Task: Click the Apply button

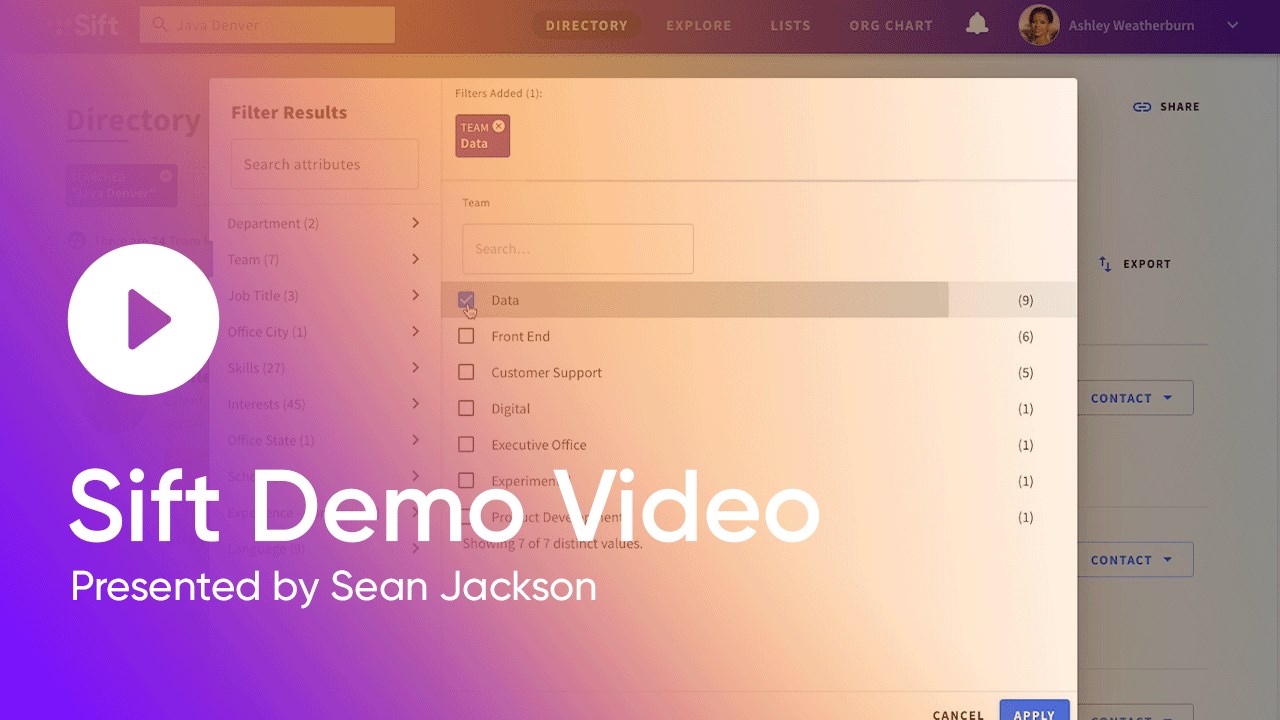Action: point(1034,712)
